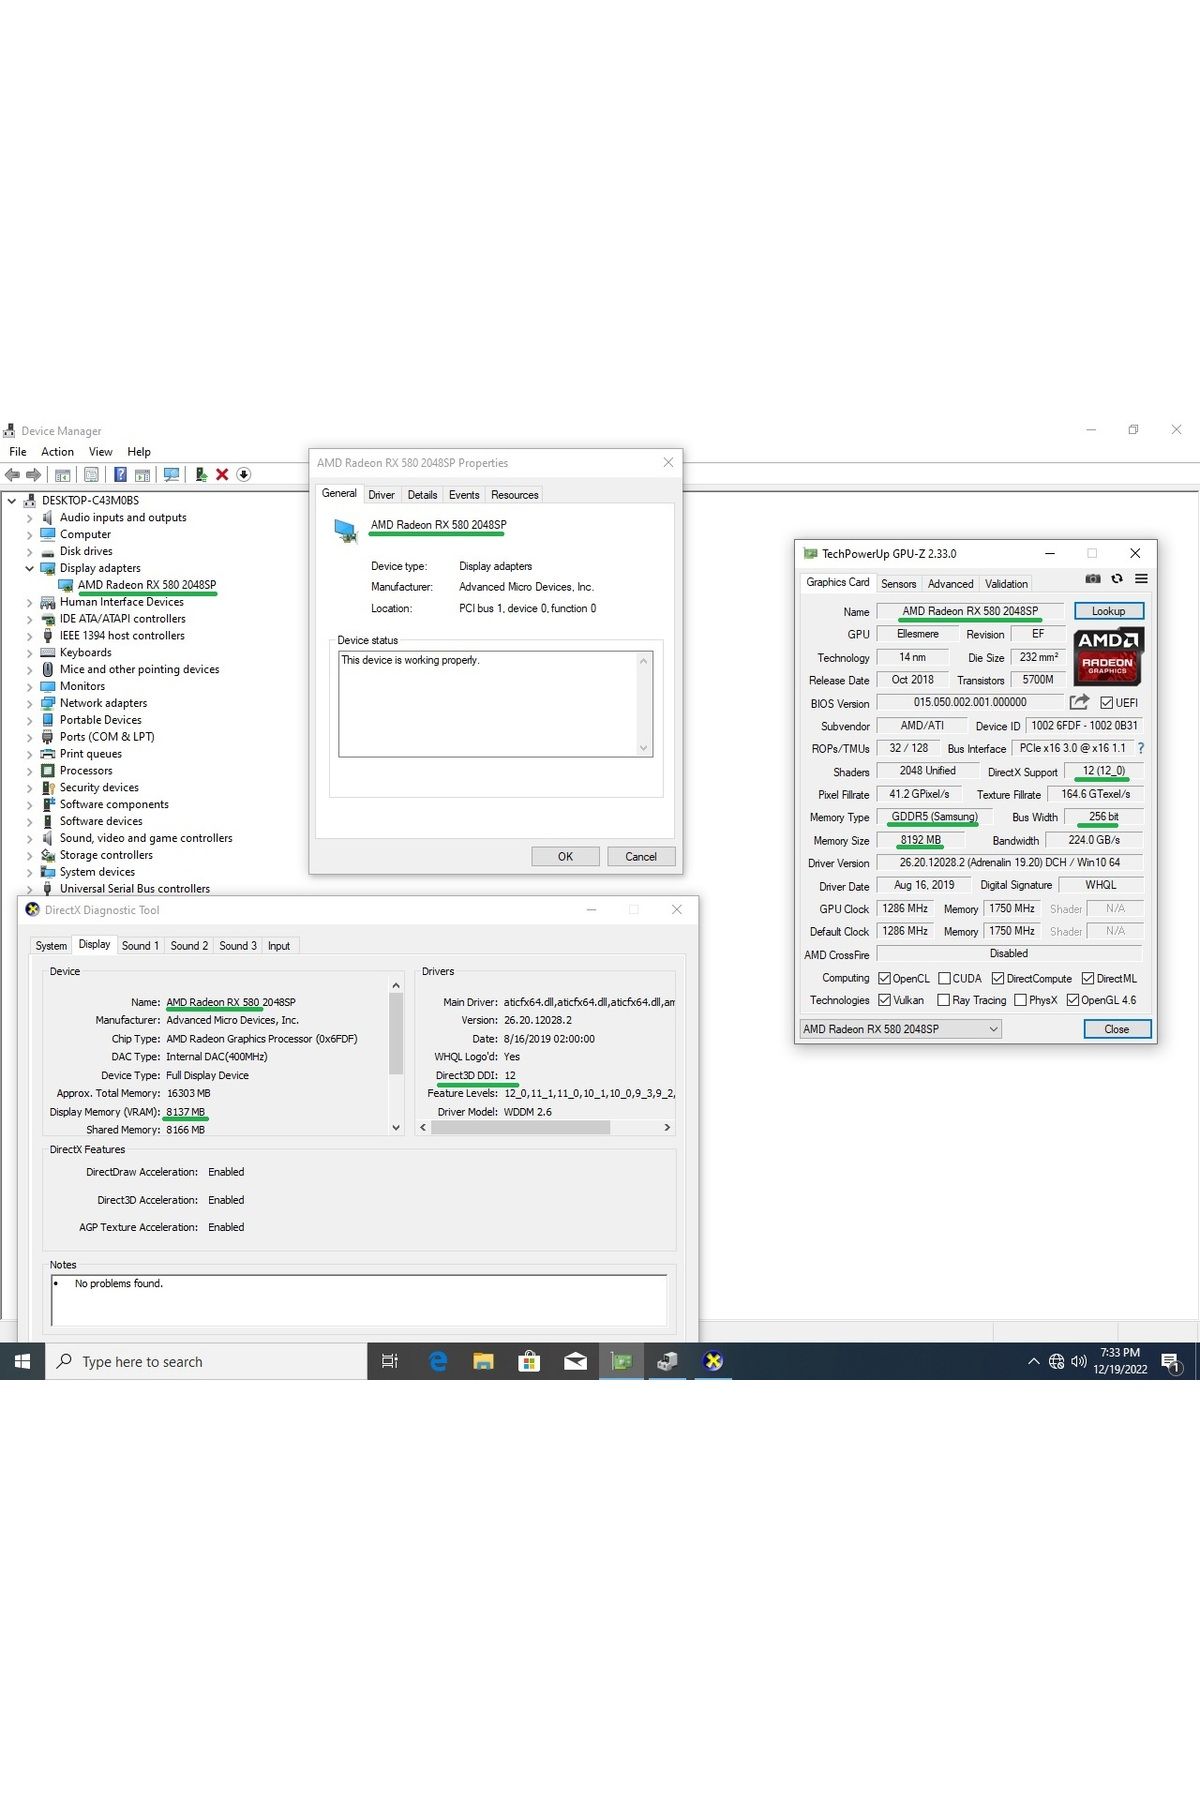The width and height of the screenshot is (1200, 1800).
Task: Click OK in the Properties dialog
Action: (x=565, y=857)
